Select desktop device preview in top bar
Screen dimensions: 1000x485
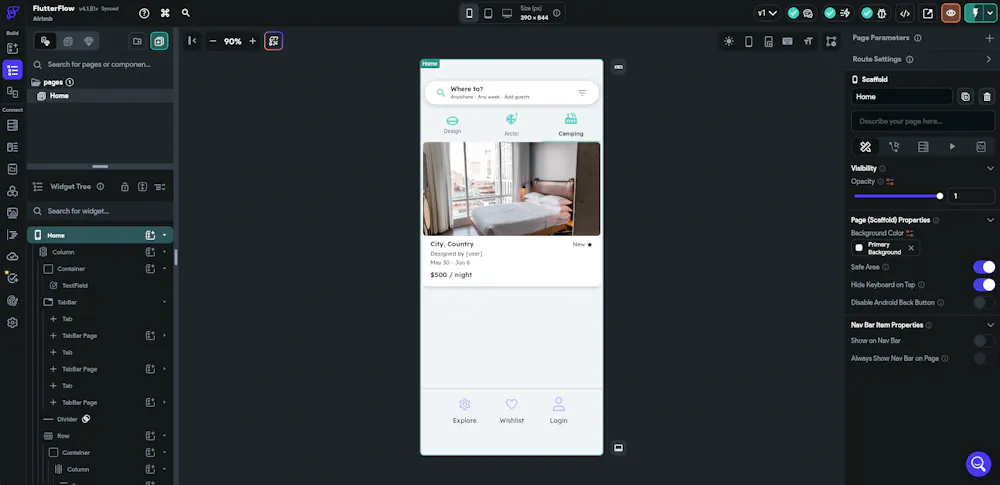pos(507,13)
